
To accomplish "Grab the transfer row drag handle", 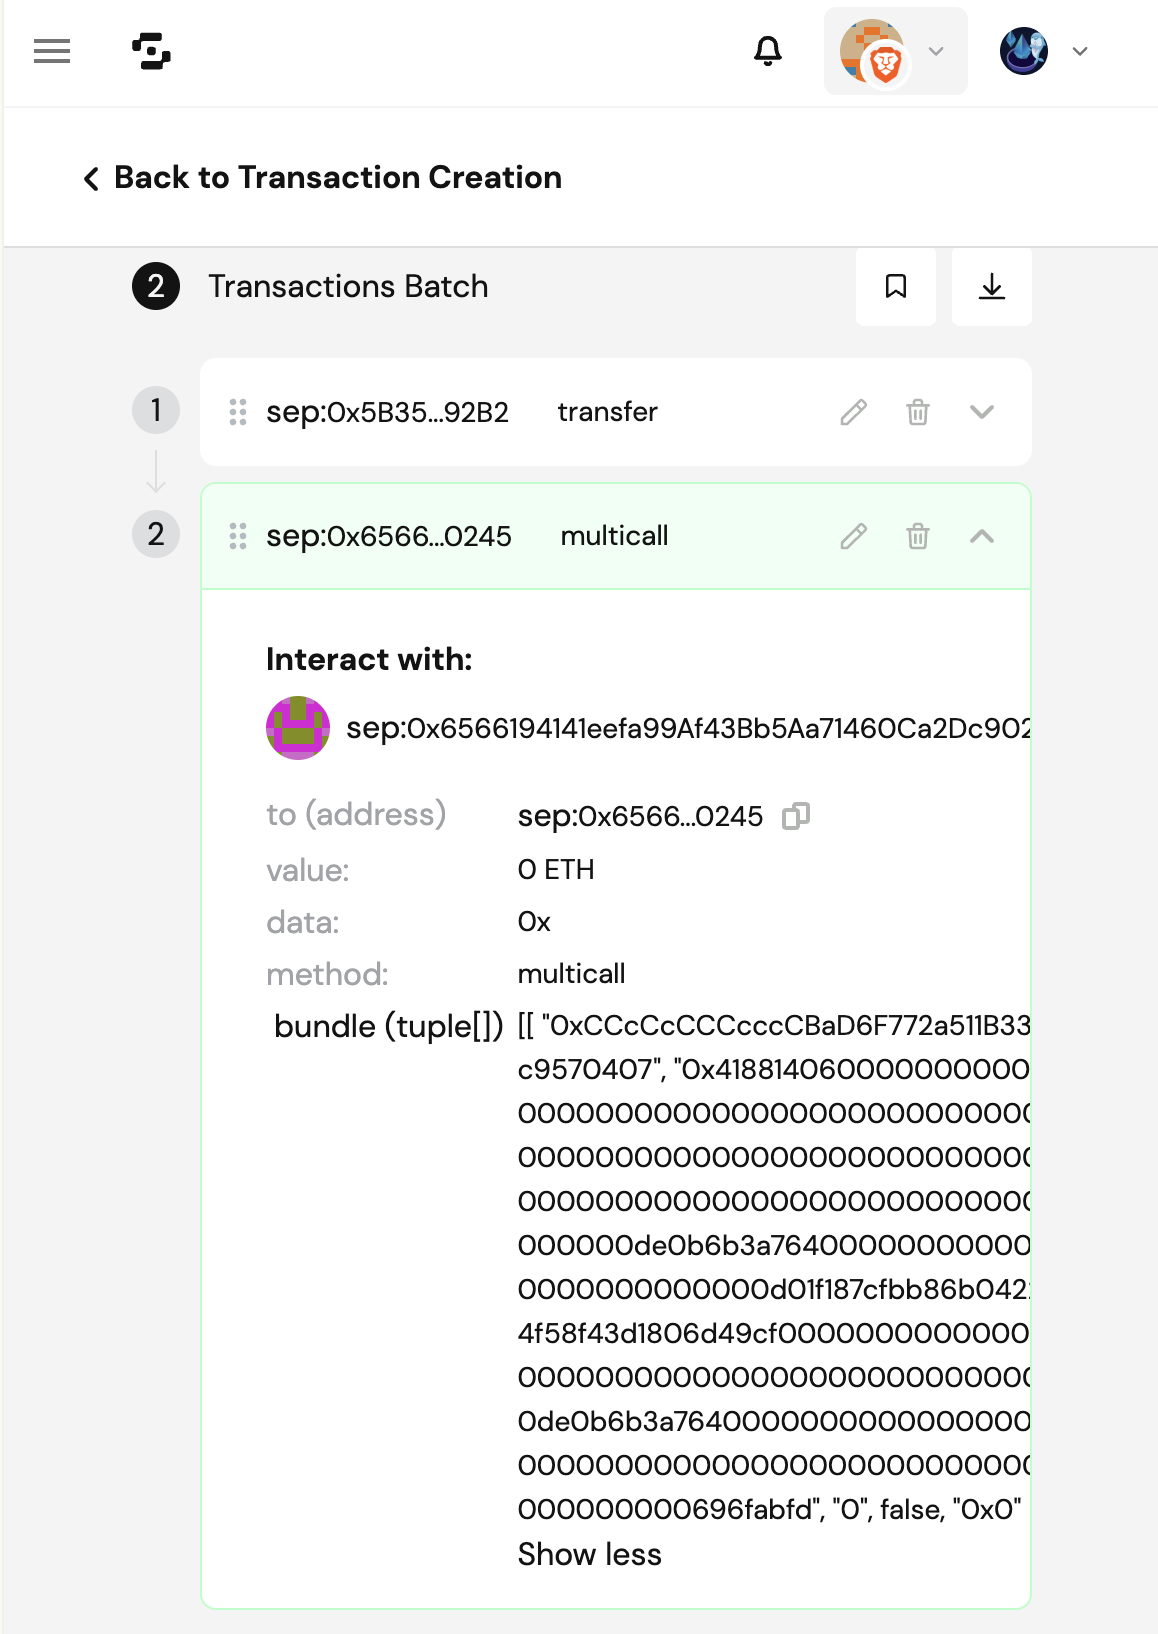I will click(x=238, y=412).
